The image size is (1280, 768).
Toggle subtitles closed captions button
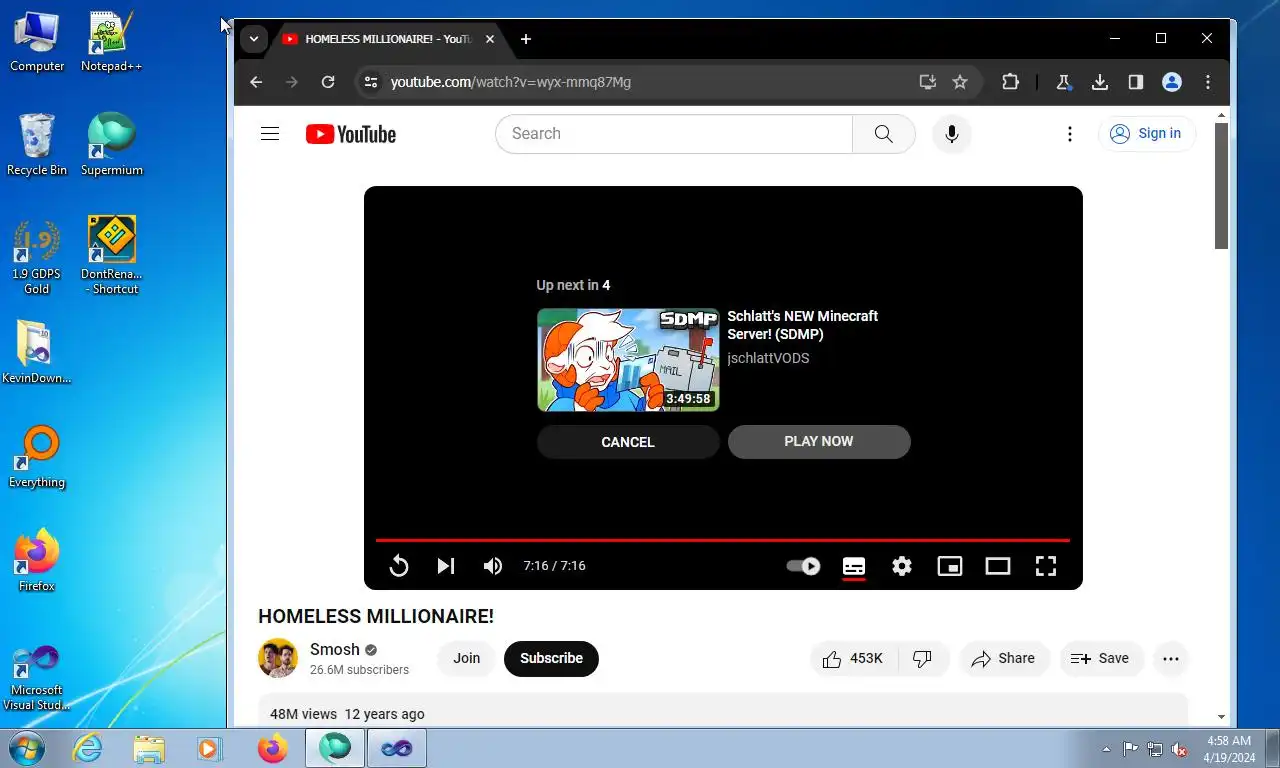pos(854,566)
